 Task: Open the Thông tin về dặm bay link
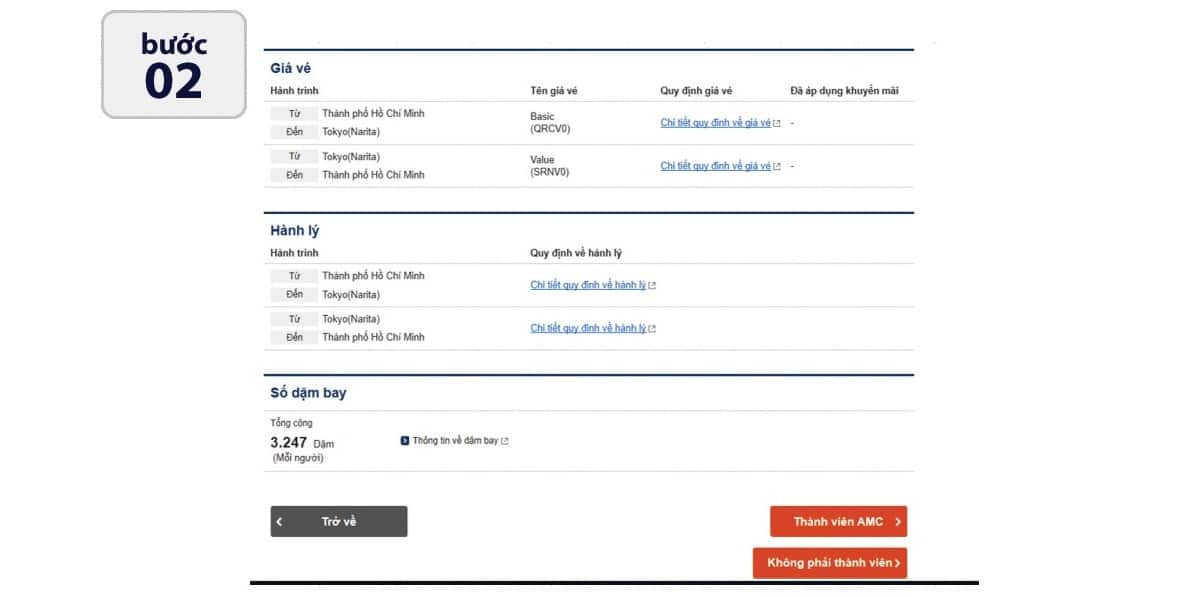pos(455,441)
